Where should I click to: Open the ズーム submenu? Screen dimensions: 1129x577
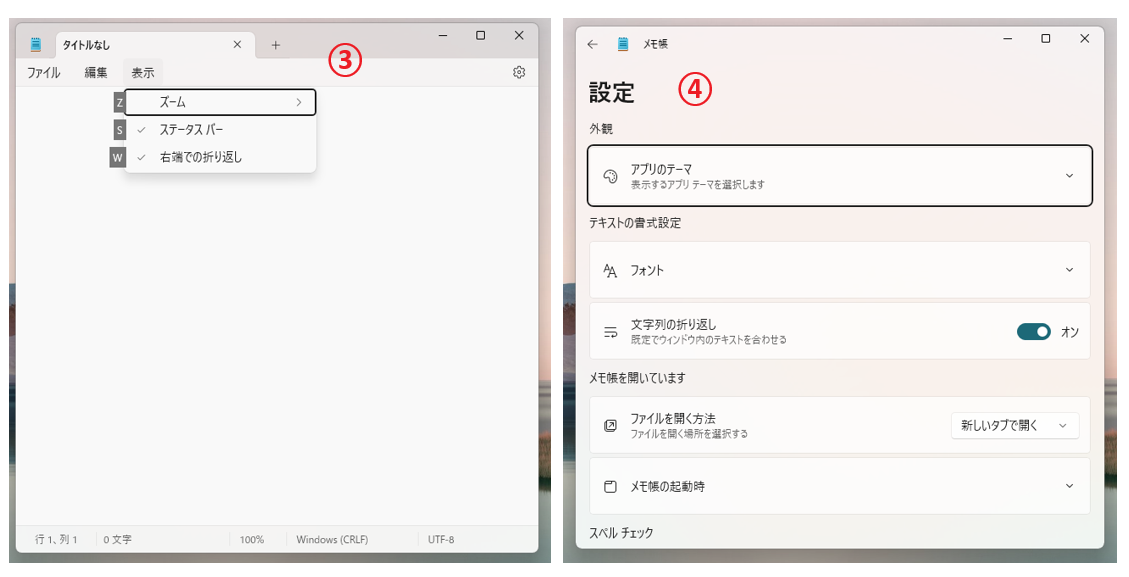220,102
